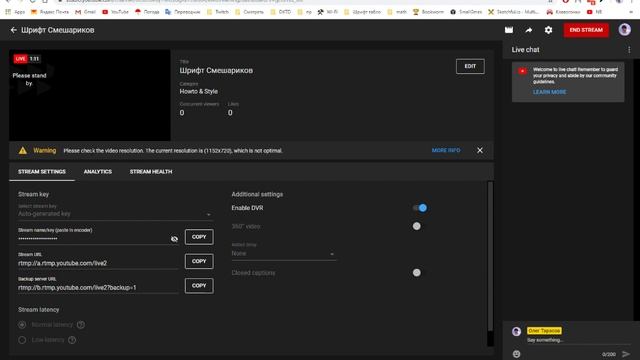Open the Wi-Fi bookmark
640x360 pixels.
pyautogui.click(x=327, y=12)
